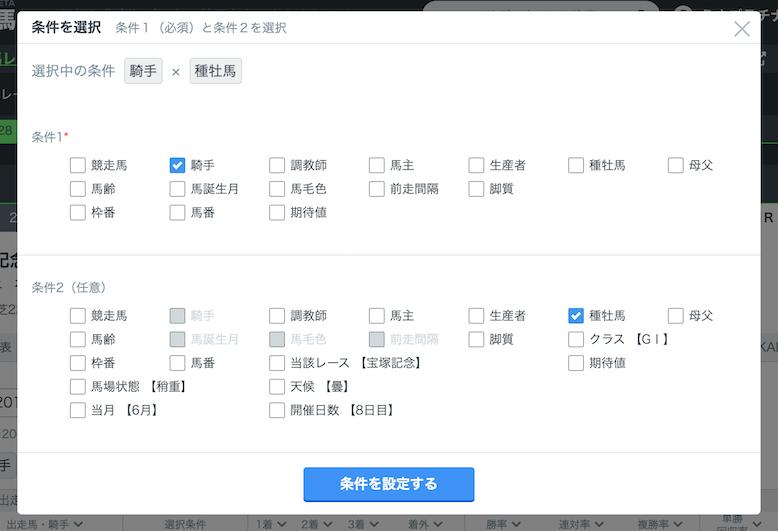Tick 脚質 in the 条件1 group
Image resolution: width=778 pixels, height=531 pixels.
[x=476, y=188]
